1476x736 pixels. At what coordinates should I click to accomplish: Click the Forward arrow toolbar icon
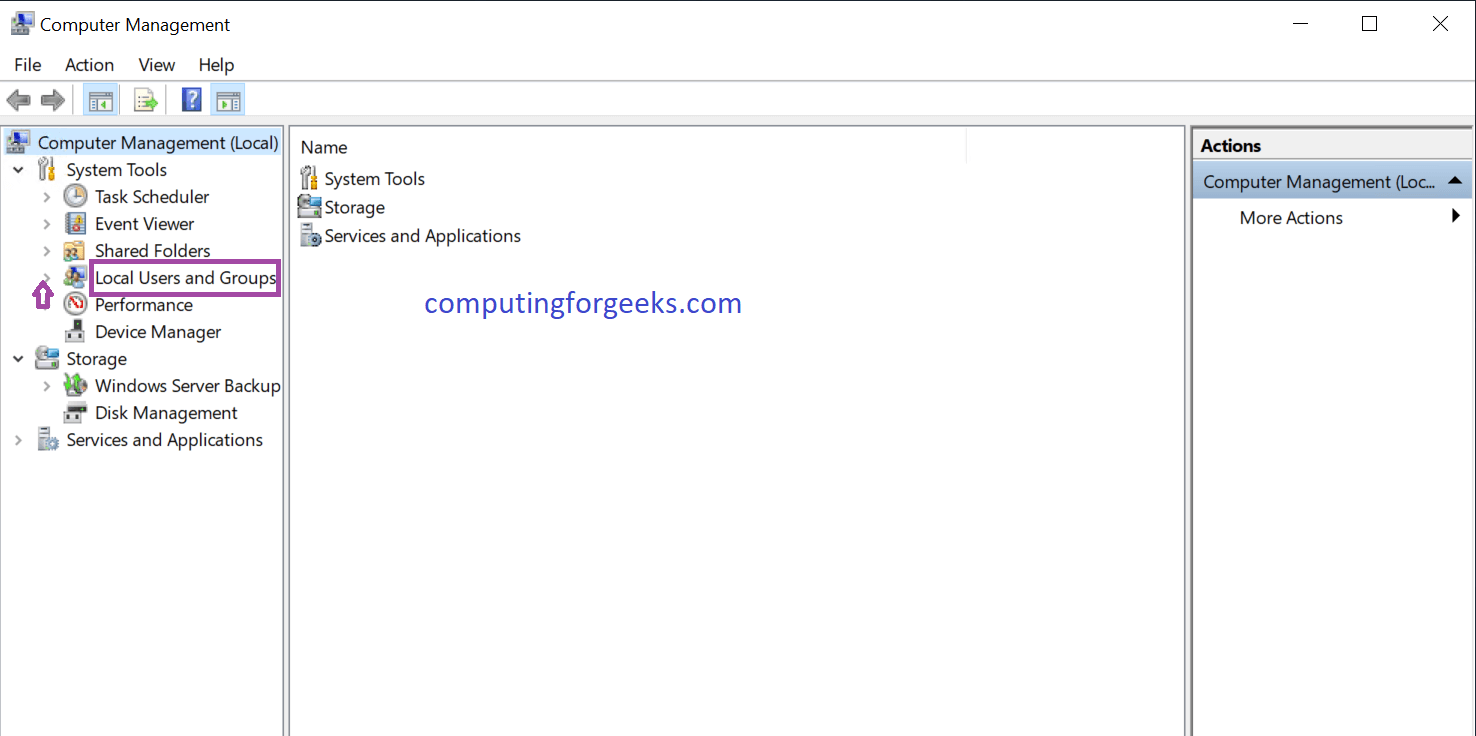(x=53, y=100)
